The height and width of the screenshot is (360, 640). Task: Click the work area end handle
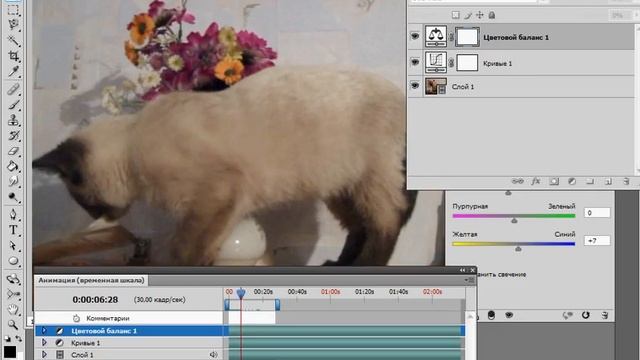coord(278,305)
